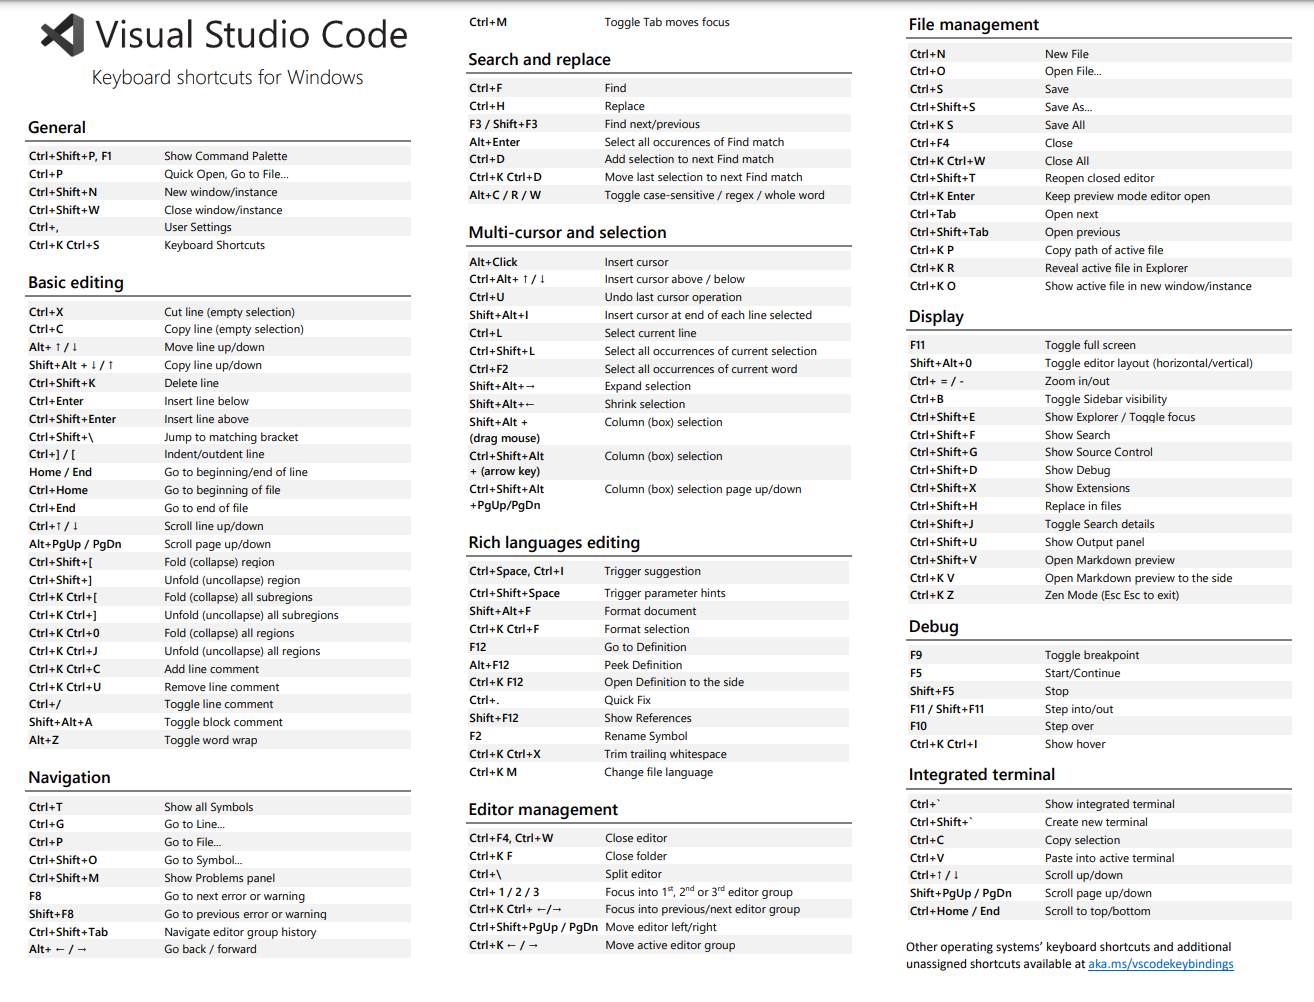
Task: Select the "Show Problems panel" entry
Action: [219, 878]
